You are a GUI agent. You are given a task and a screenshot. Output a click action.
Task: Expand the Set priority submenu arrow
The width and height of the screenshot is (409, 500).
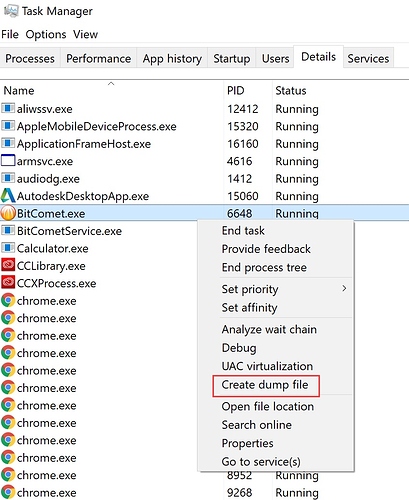[344, 288]
